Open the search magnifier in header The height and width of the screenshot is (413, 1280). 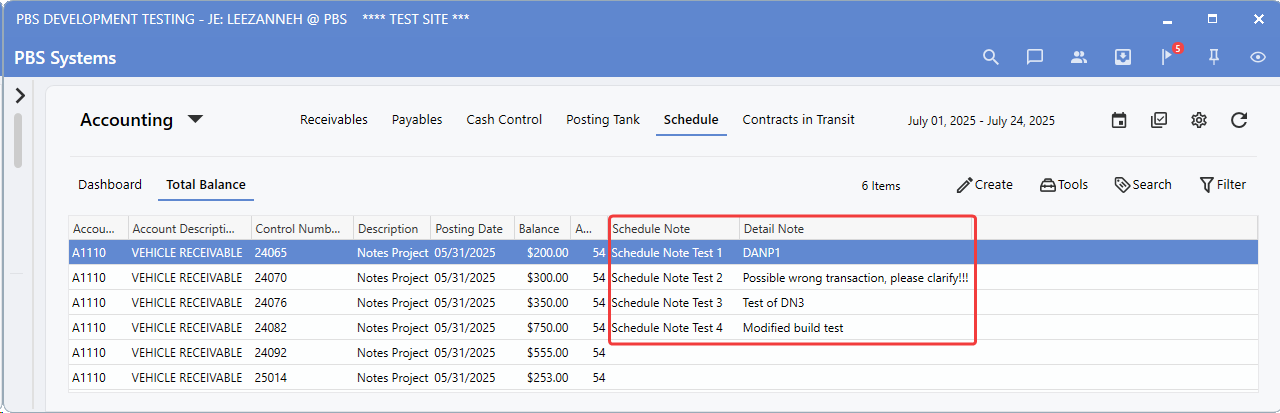990,57
